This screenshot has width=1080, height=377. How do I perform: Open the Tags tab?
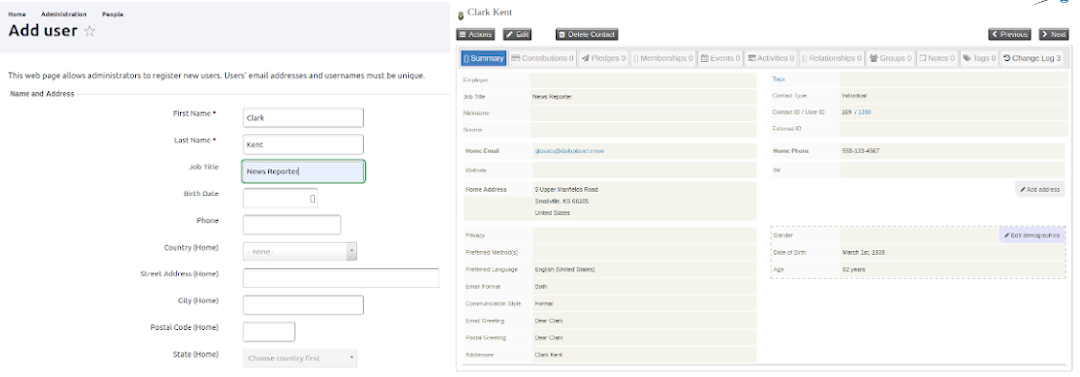click(x=979, y=59)
